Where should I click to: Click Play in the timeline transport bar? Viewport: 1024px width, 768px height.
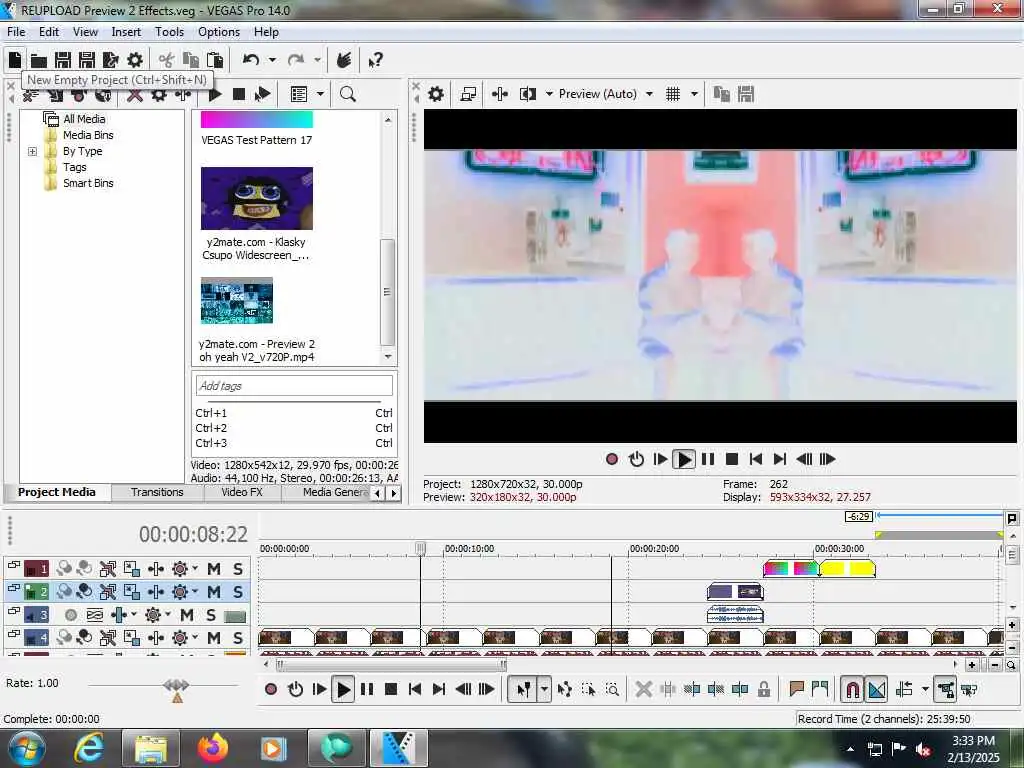[x=342, y=690]
